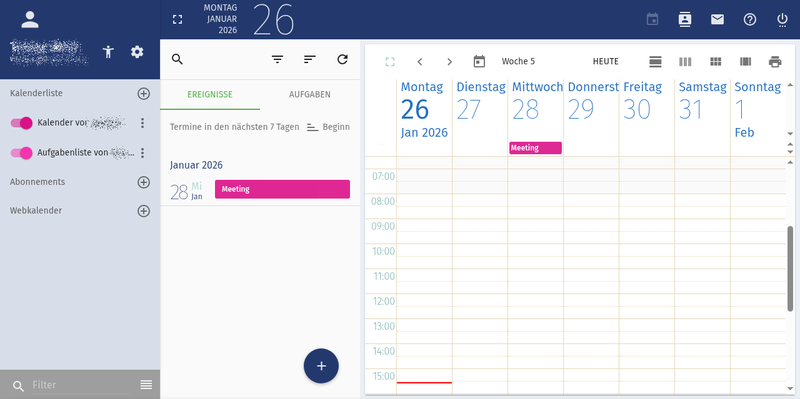Select Montag 26 day header

click(424, 110)
